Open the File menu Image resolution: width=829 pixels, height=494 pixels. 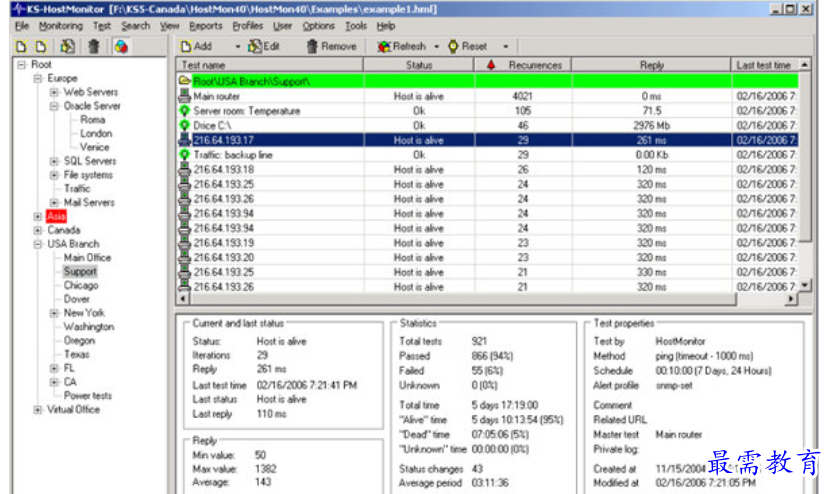tap(22, 26)
